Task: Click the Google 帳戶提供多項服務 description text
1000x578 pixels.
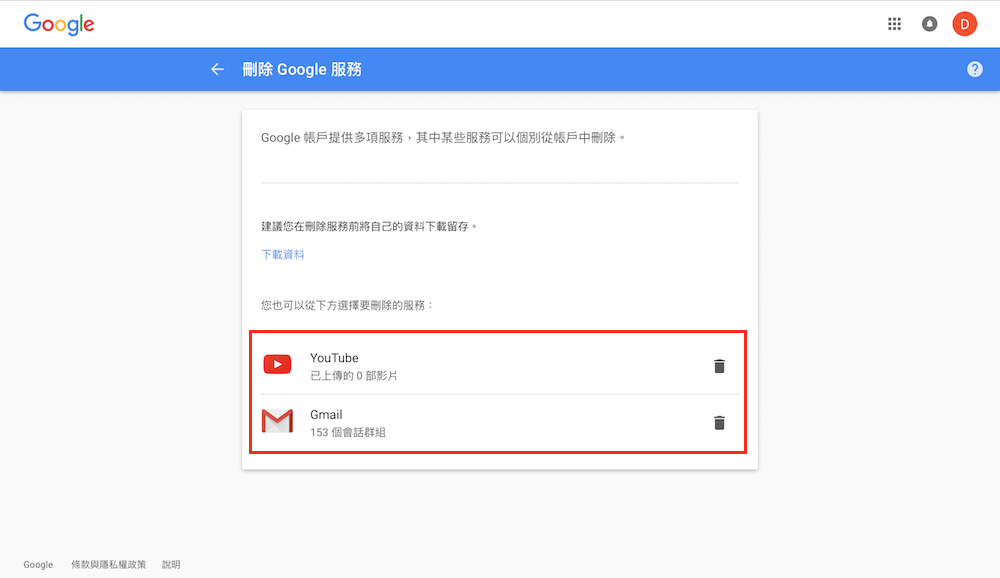Action: click(443, 138)
